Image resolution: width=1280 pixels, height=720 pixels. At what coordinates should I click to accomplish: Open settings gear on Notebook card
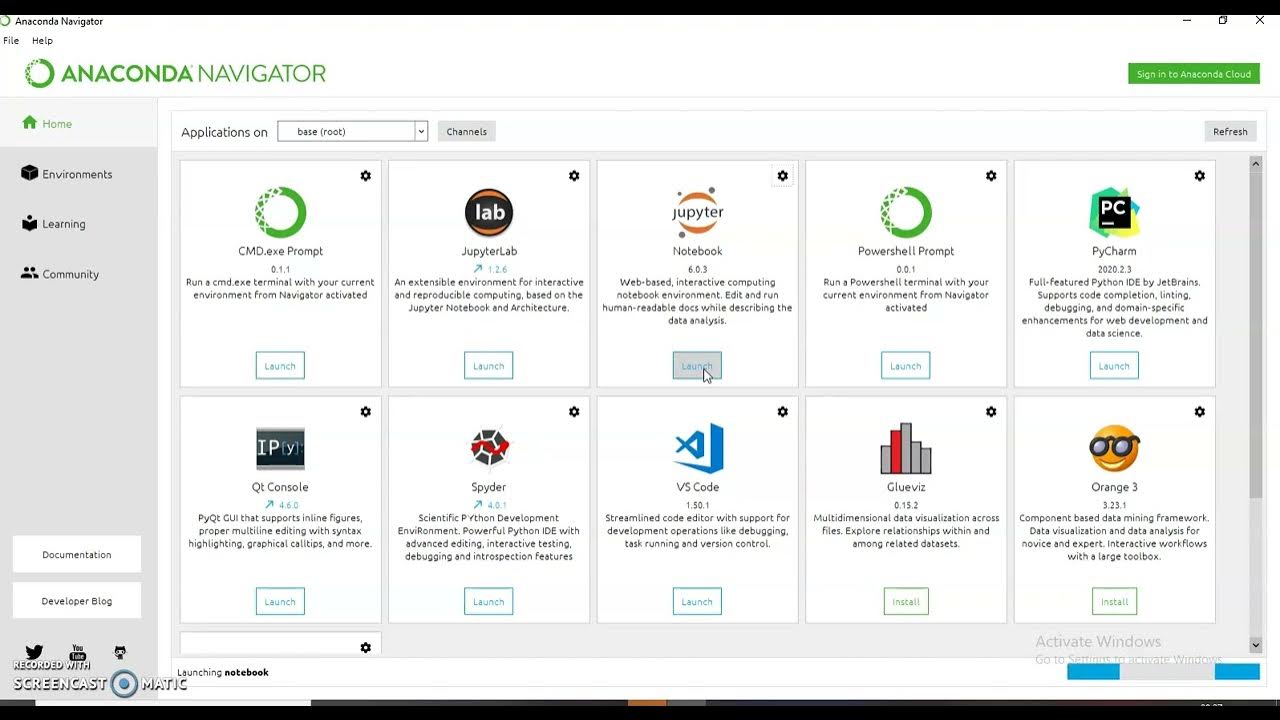[783, 176]
